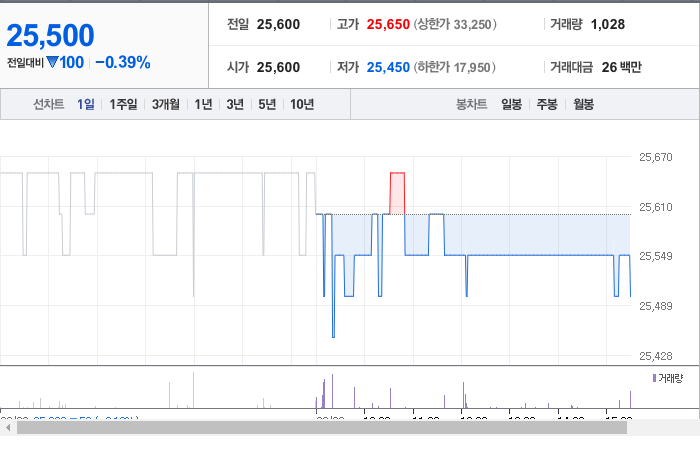The width and height of the screenshot is (700, 450).
Task: Show the 1년 line chart
Action: point(203,104)
